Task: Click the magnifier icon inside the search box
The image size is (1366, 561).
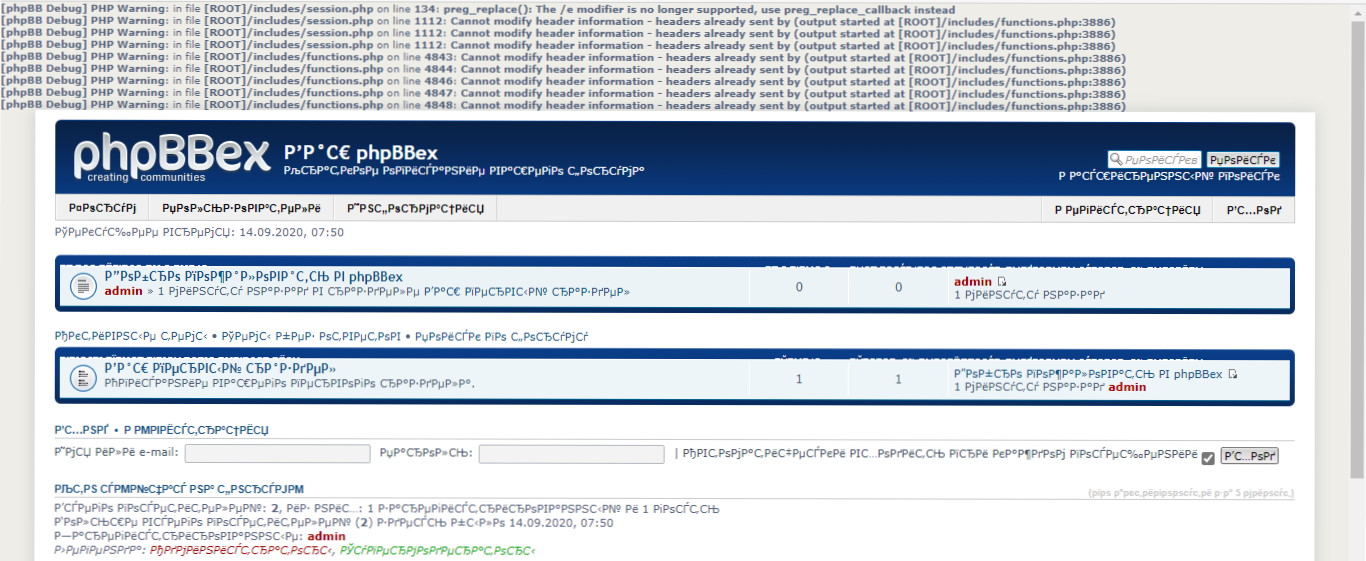Action: coord(1116,159)
